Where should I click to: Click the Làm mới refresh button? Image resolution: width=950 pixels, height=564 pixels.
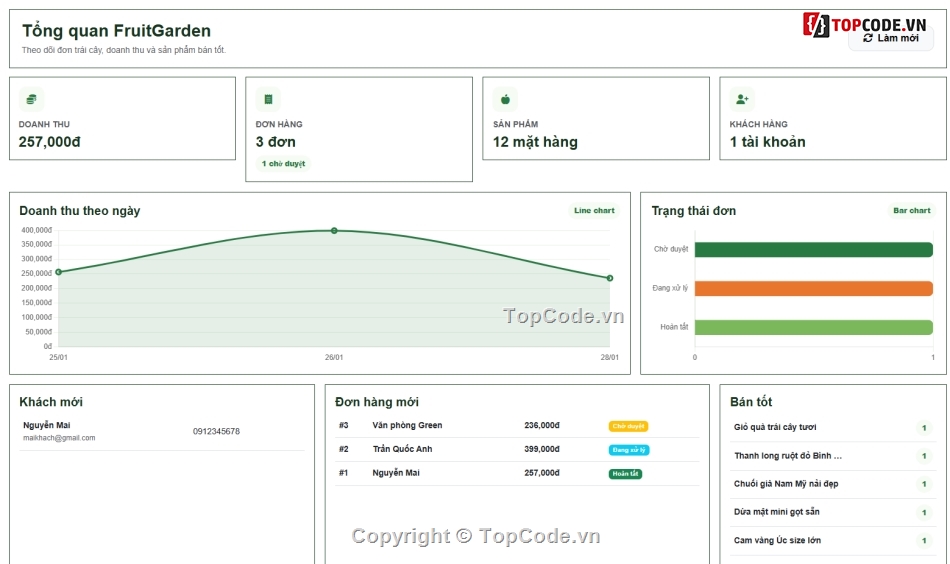[x=891, y=38]
